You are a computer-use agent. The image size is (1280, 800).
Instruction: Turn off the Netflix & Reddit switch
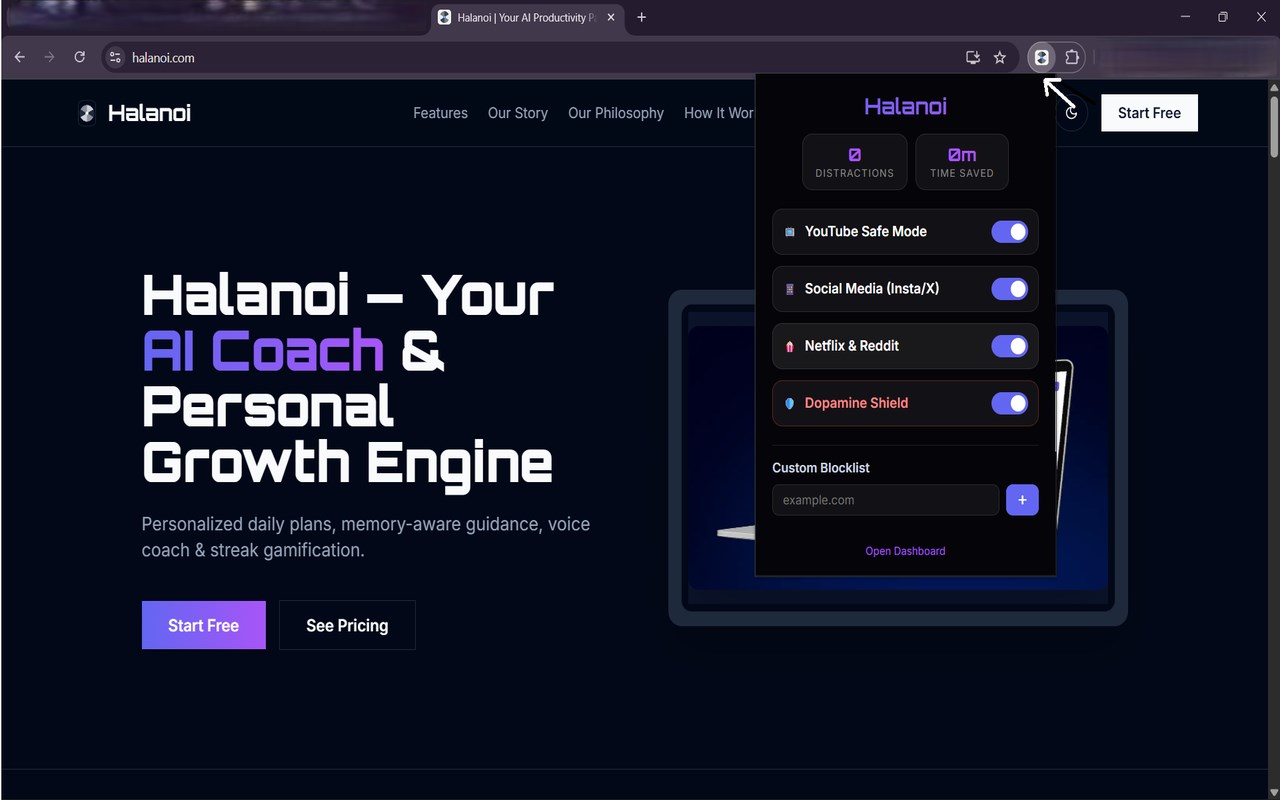1009,346
